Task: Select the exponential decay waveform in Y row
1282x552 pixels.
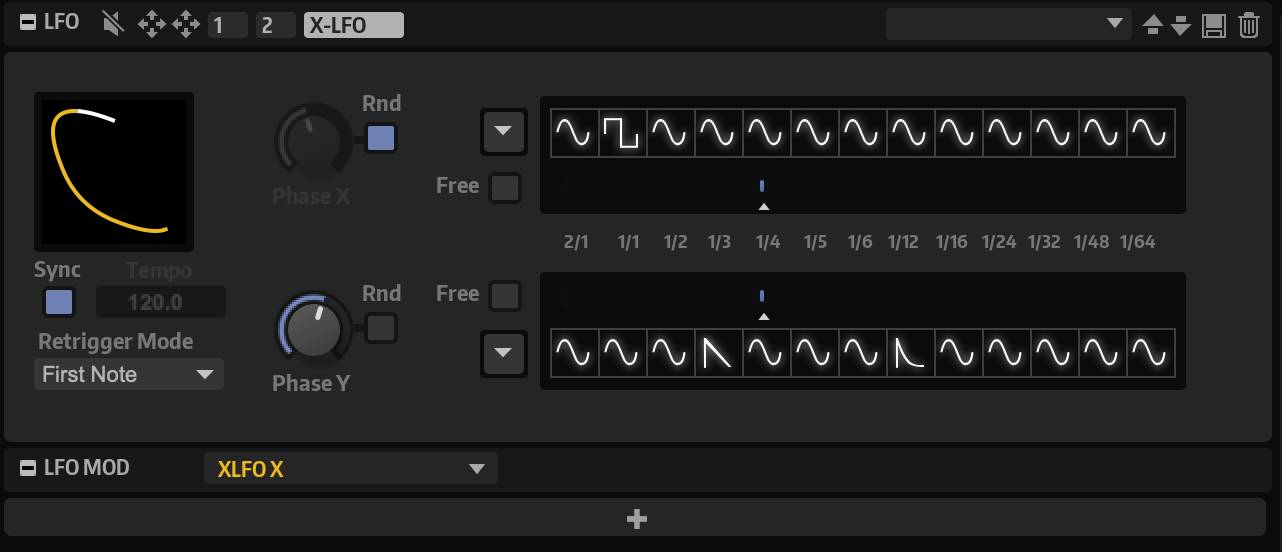Action: (910, 353)
